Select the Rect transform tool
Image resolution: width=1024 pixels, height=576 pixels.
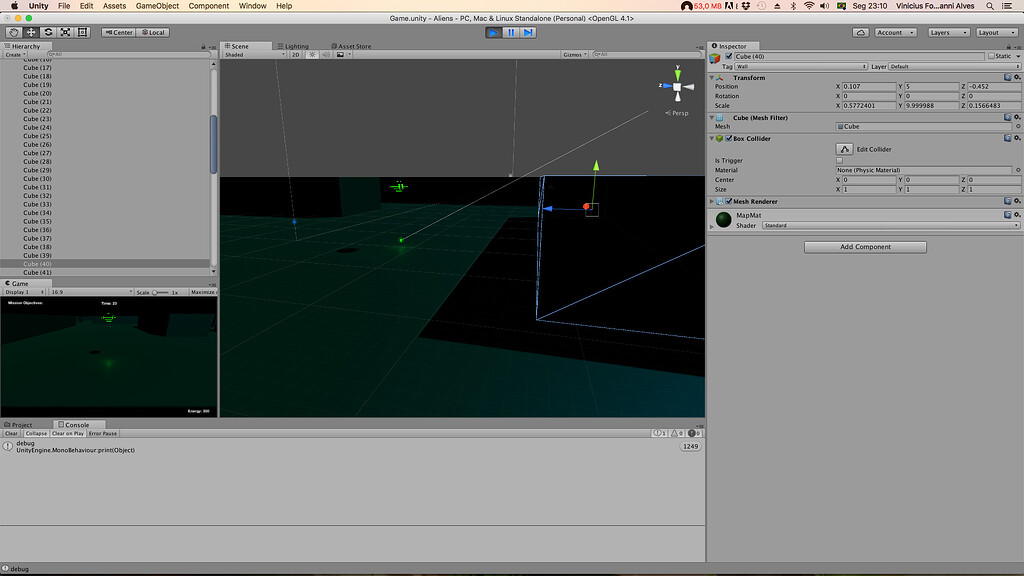(82, 32)
